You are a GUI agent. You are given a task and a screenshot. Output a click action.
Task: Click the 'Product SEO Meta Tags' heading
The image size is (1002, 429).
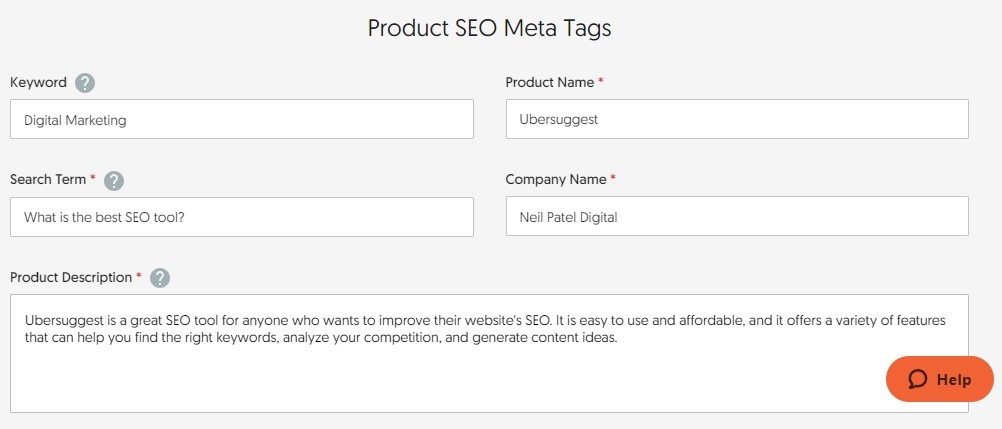(489, 28)
